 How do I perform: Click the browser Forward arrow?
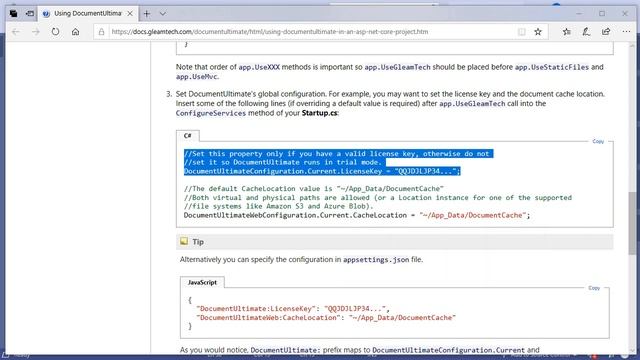[36, 32]
